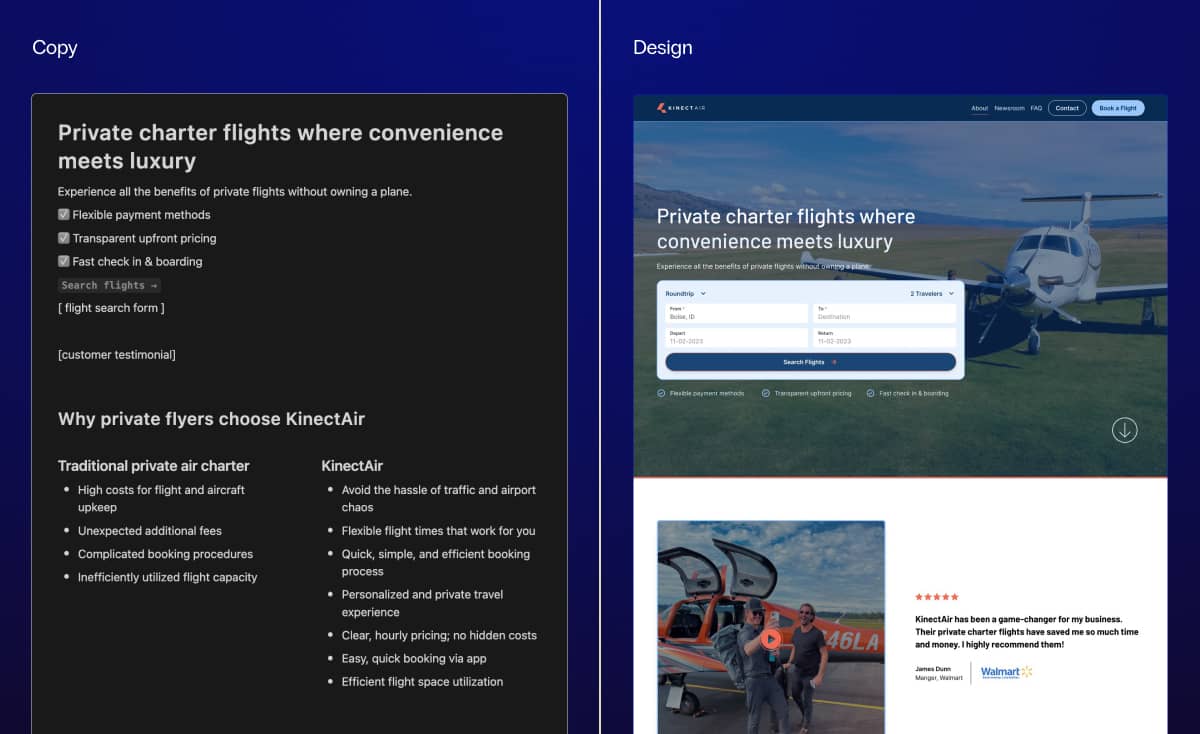Click the Depart date field

point(736,338)
